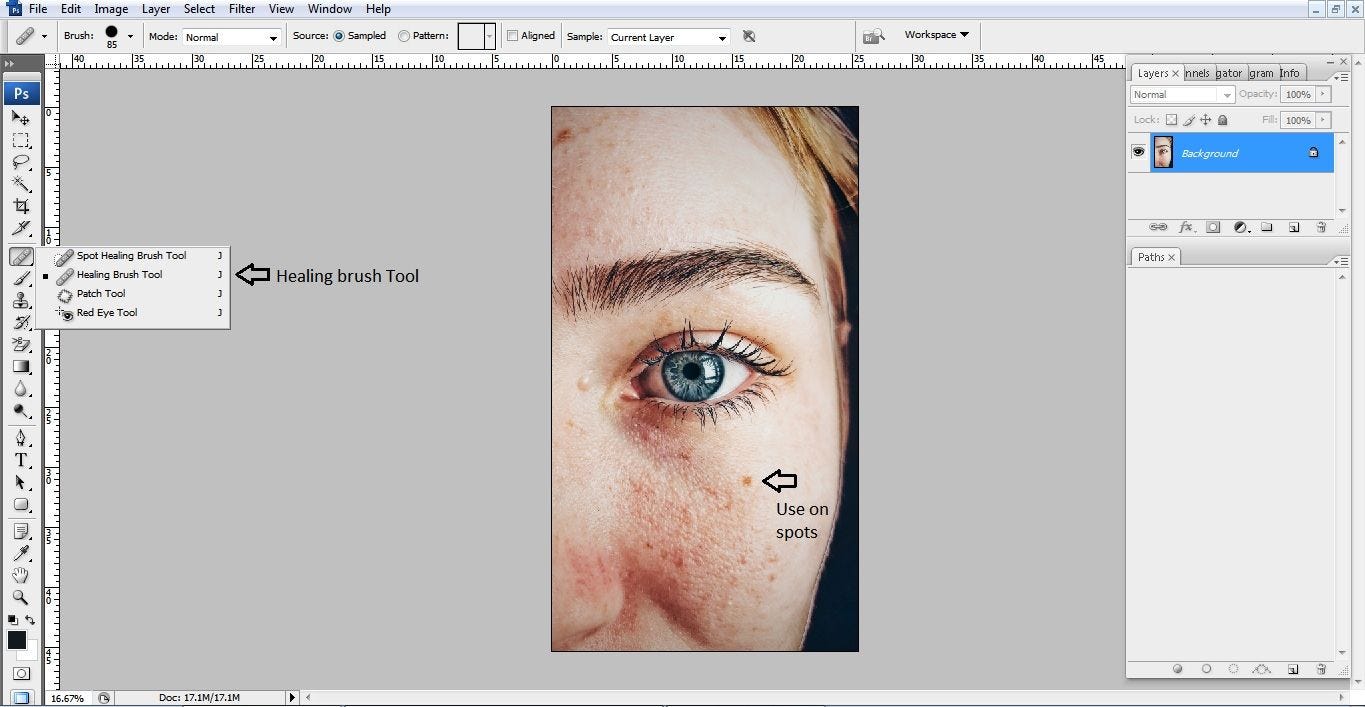
Task: Select the Move tool
Action: point(21,118)
